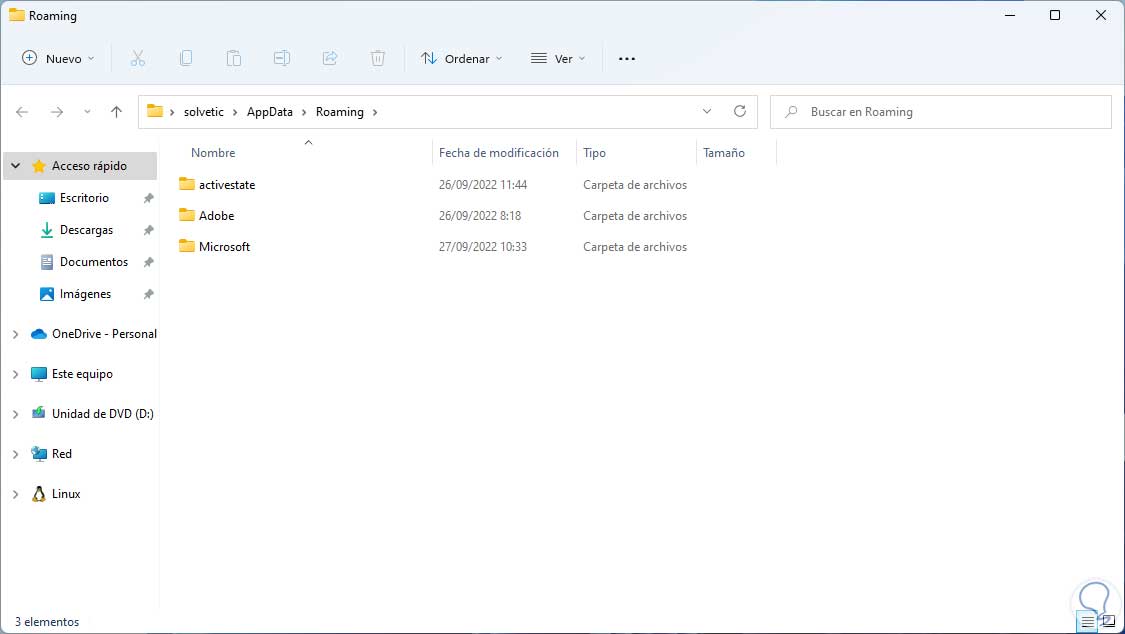Expand the Red network node
1125x634 pixels.
click(x=15, y=454)
